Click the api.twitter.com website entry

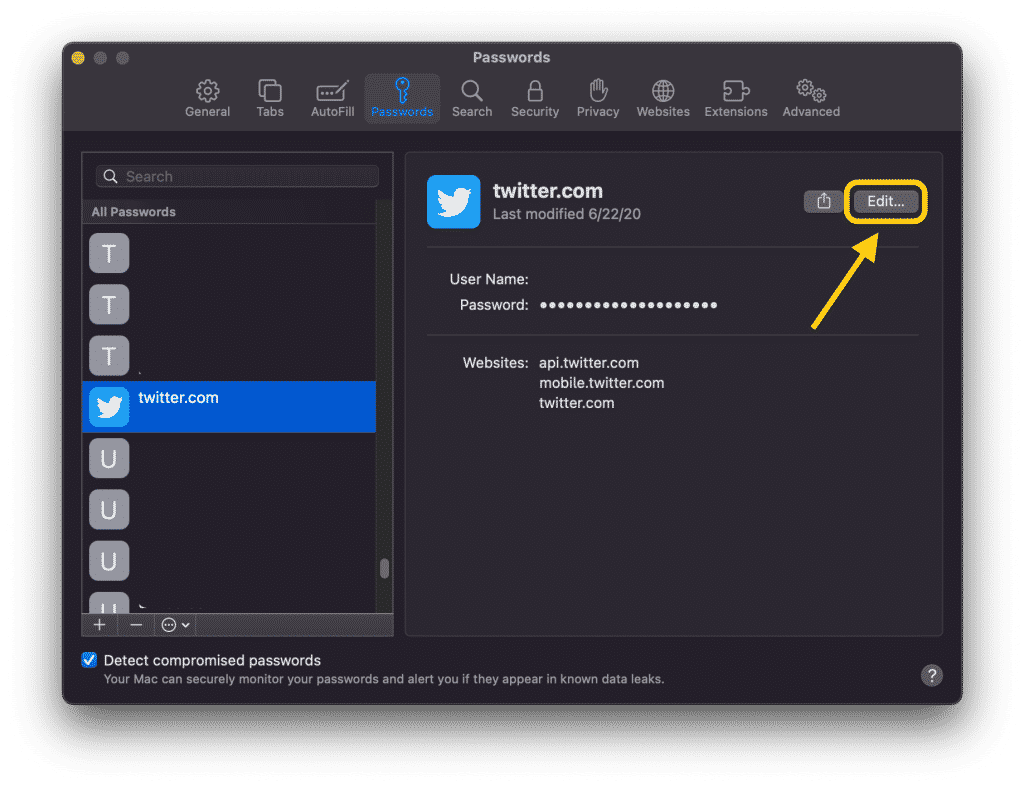588,362
